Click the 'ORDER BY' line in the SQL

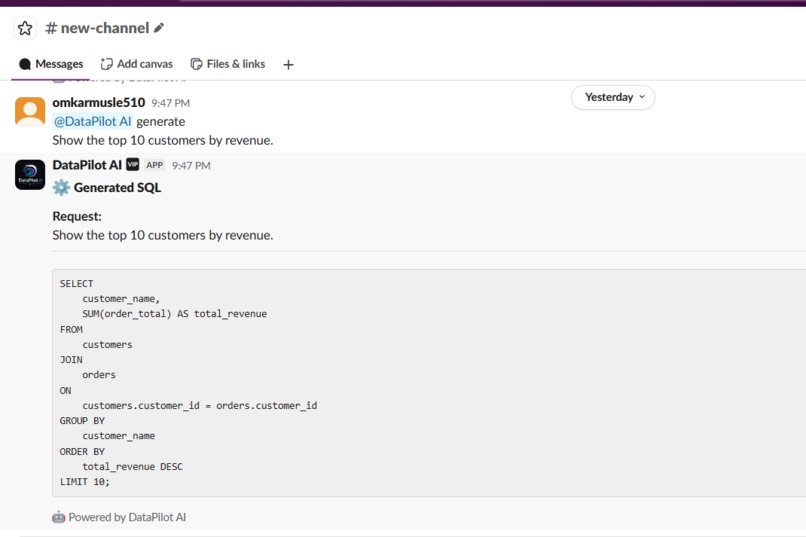pos(82,452)
